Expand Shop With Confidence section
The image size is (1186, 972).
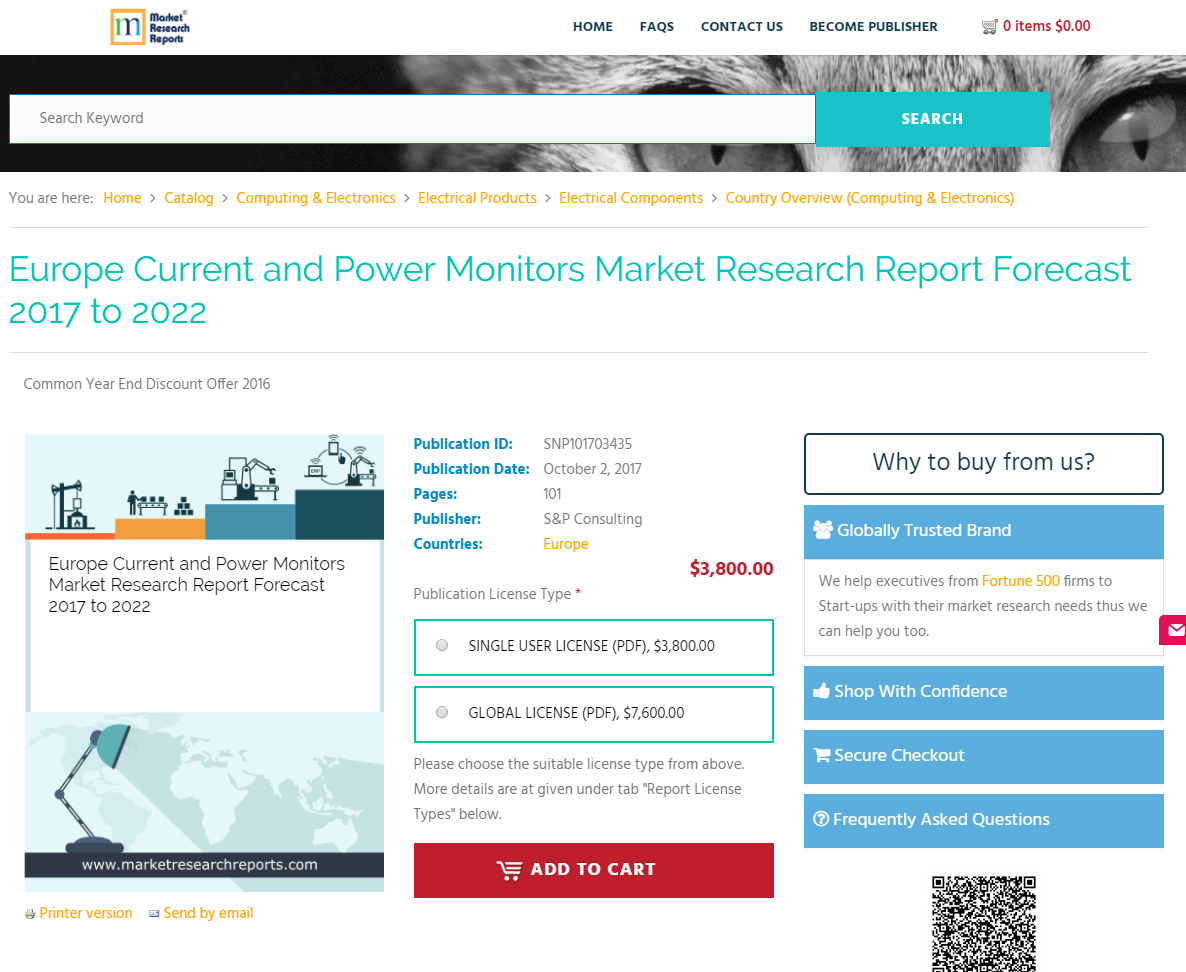pyautogui.click(x=983, y=692)
